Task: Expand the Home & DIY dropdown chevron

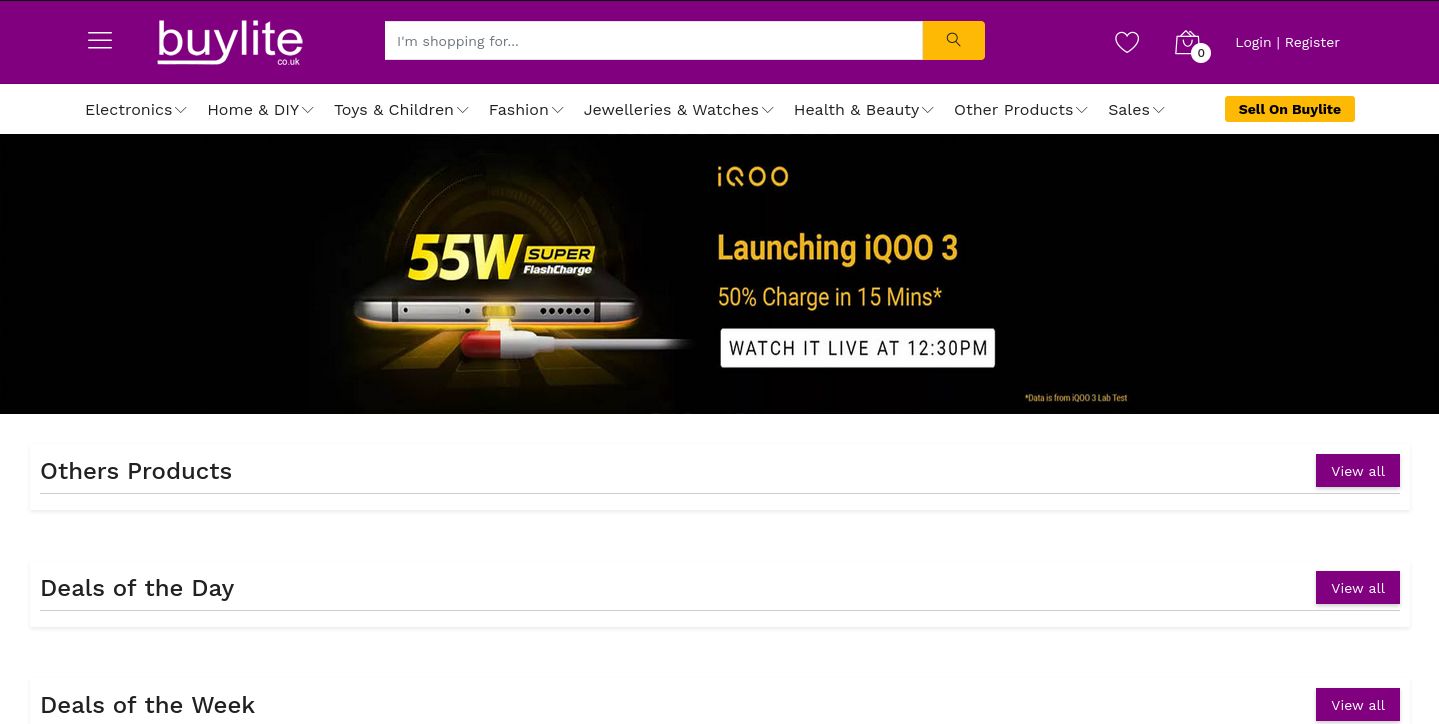Action: (307, 111)
